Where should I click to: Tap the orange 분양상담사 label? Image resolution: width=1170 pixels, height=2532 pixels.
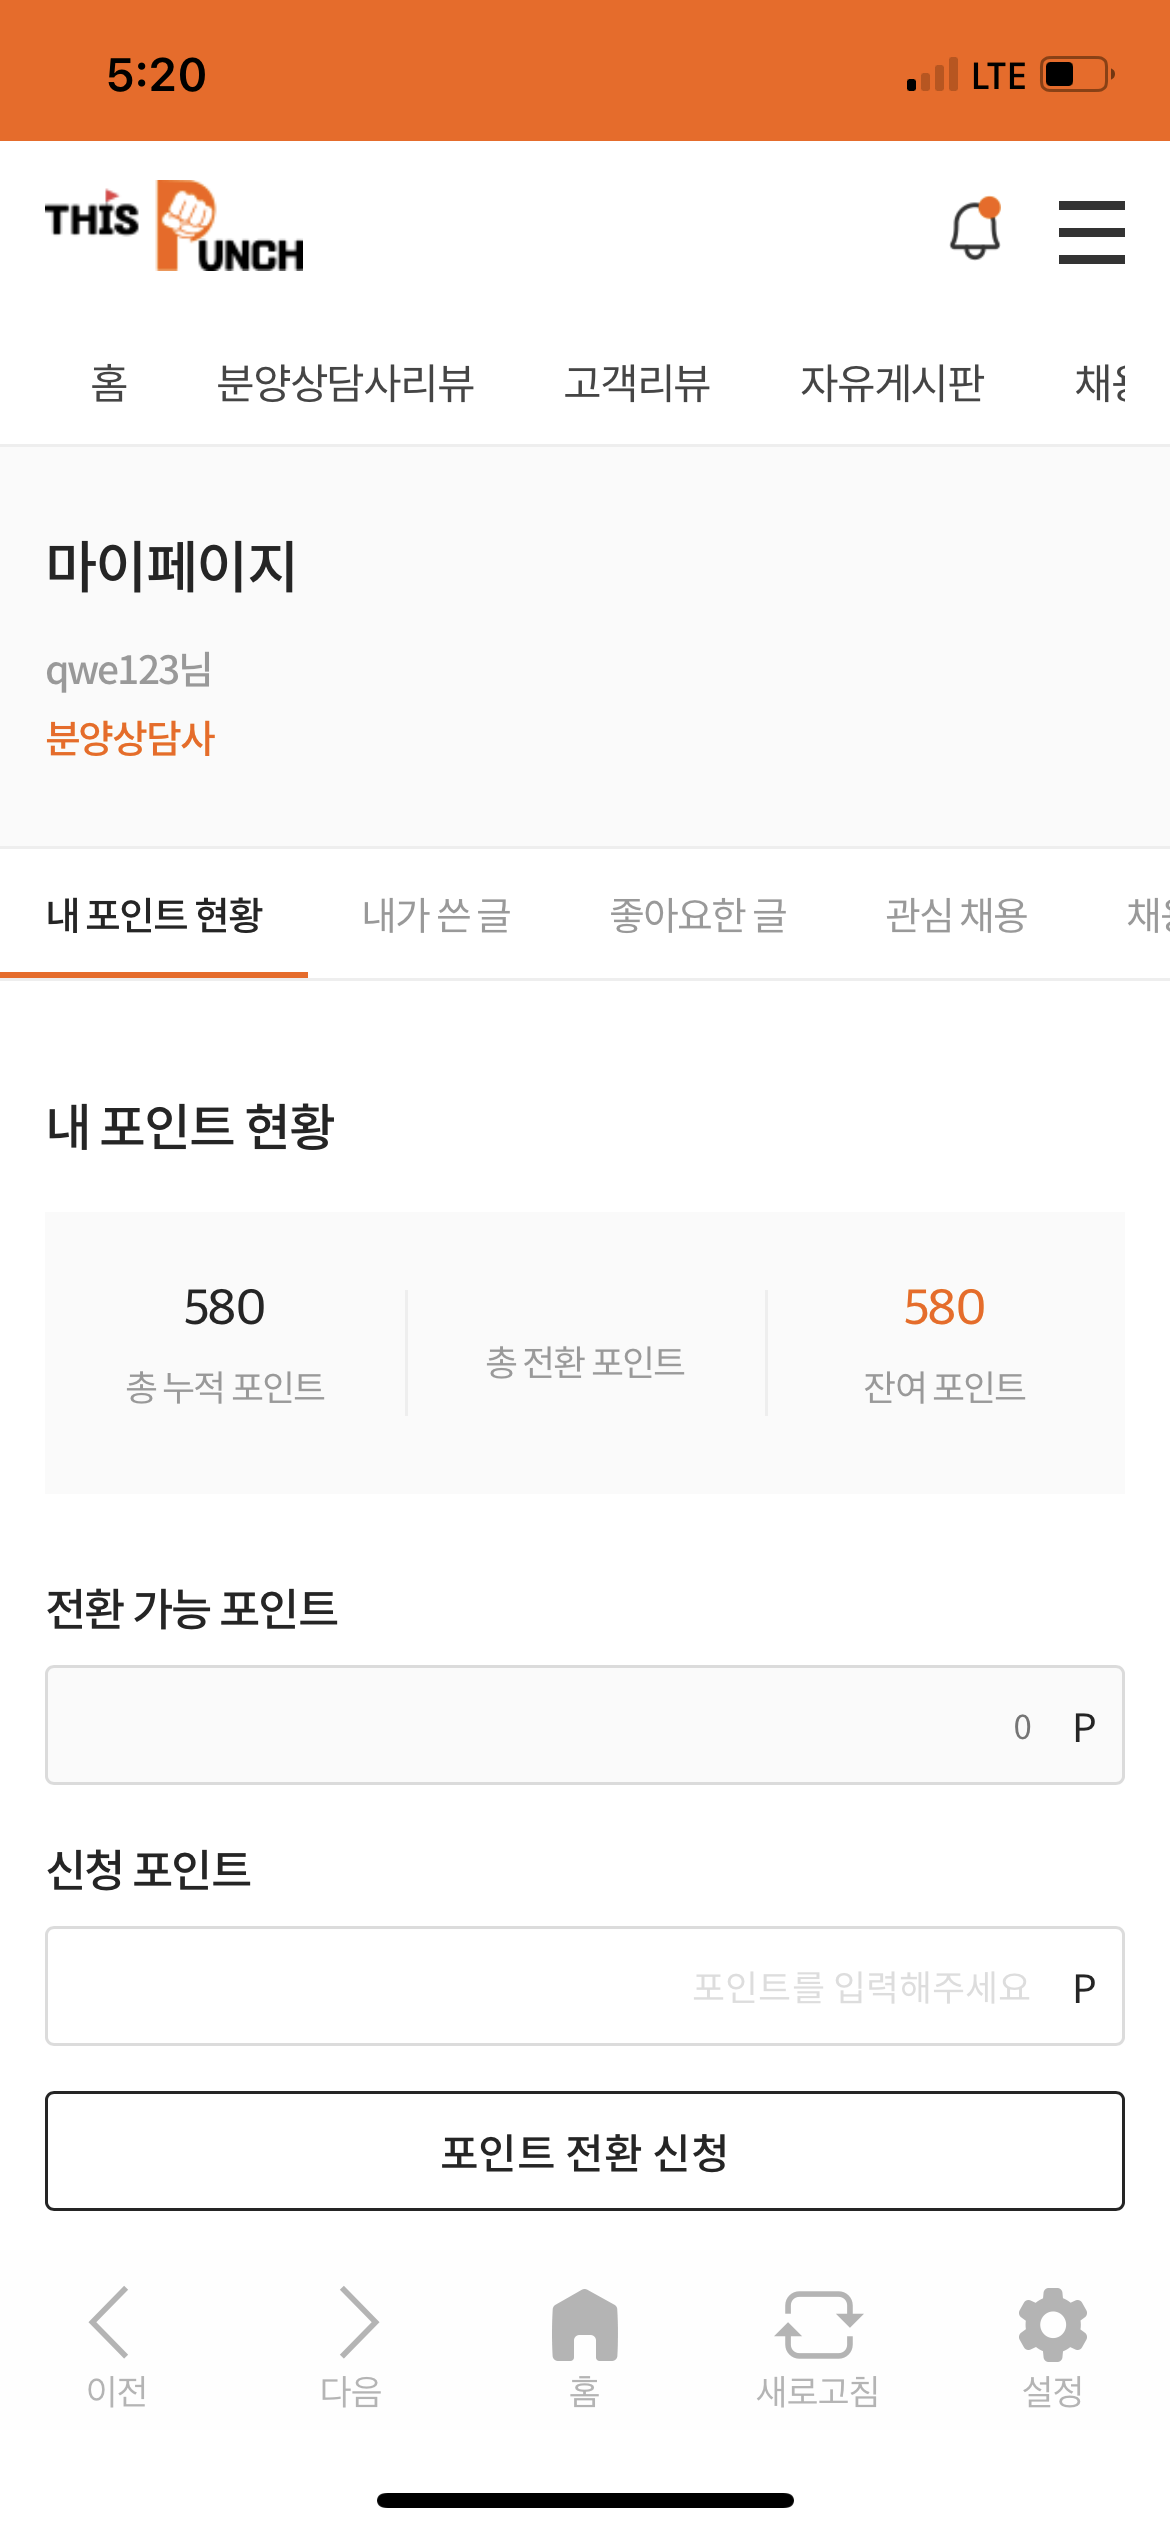tap(131, 739)
